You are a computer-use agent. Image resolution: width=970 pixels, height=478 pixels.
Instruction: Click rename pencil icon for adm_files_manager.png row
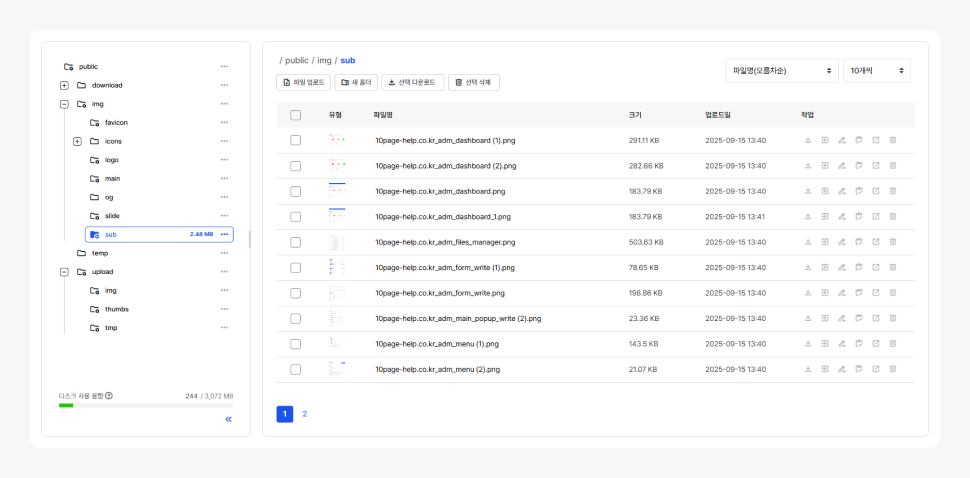tap(842, 242)
